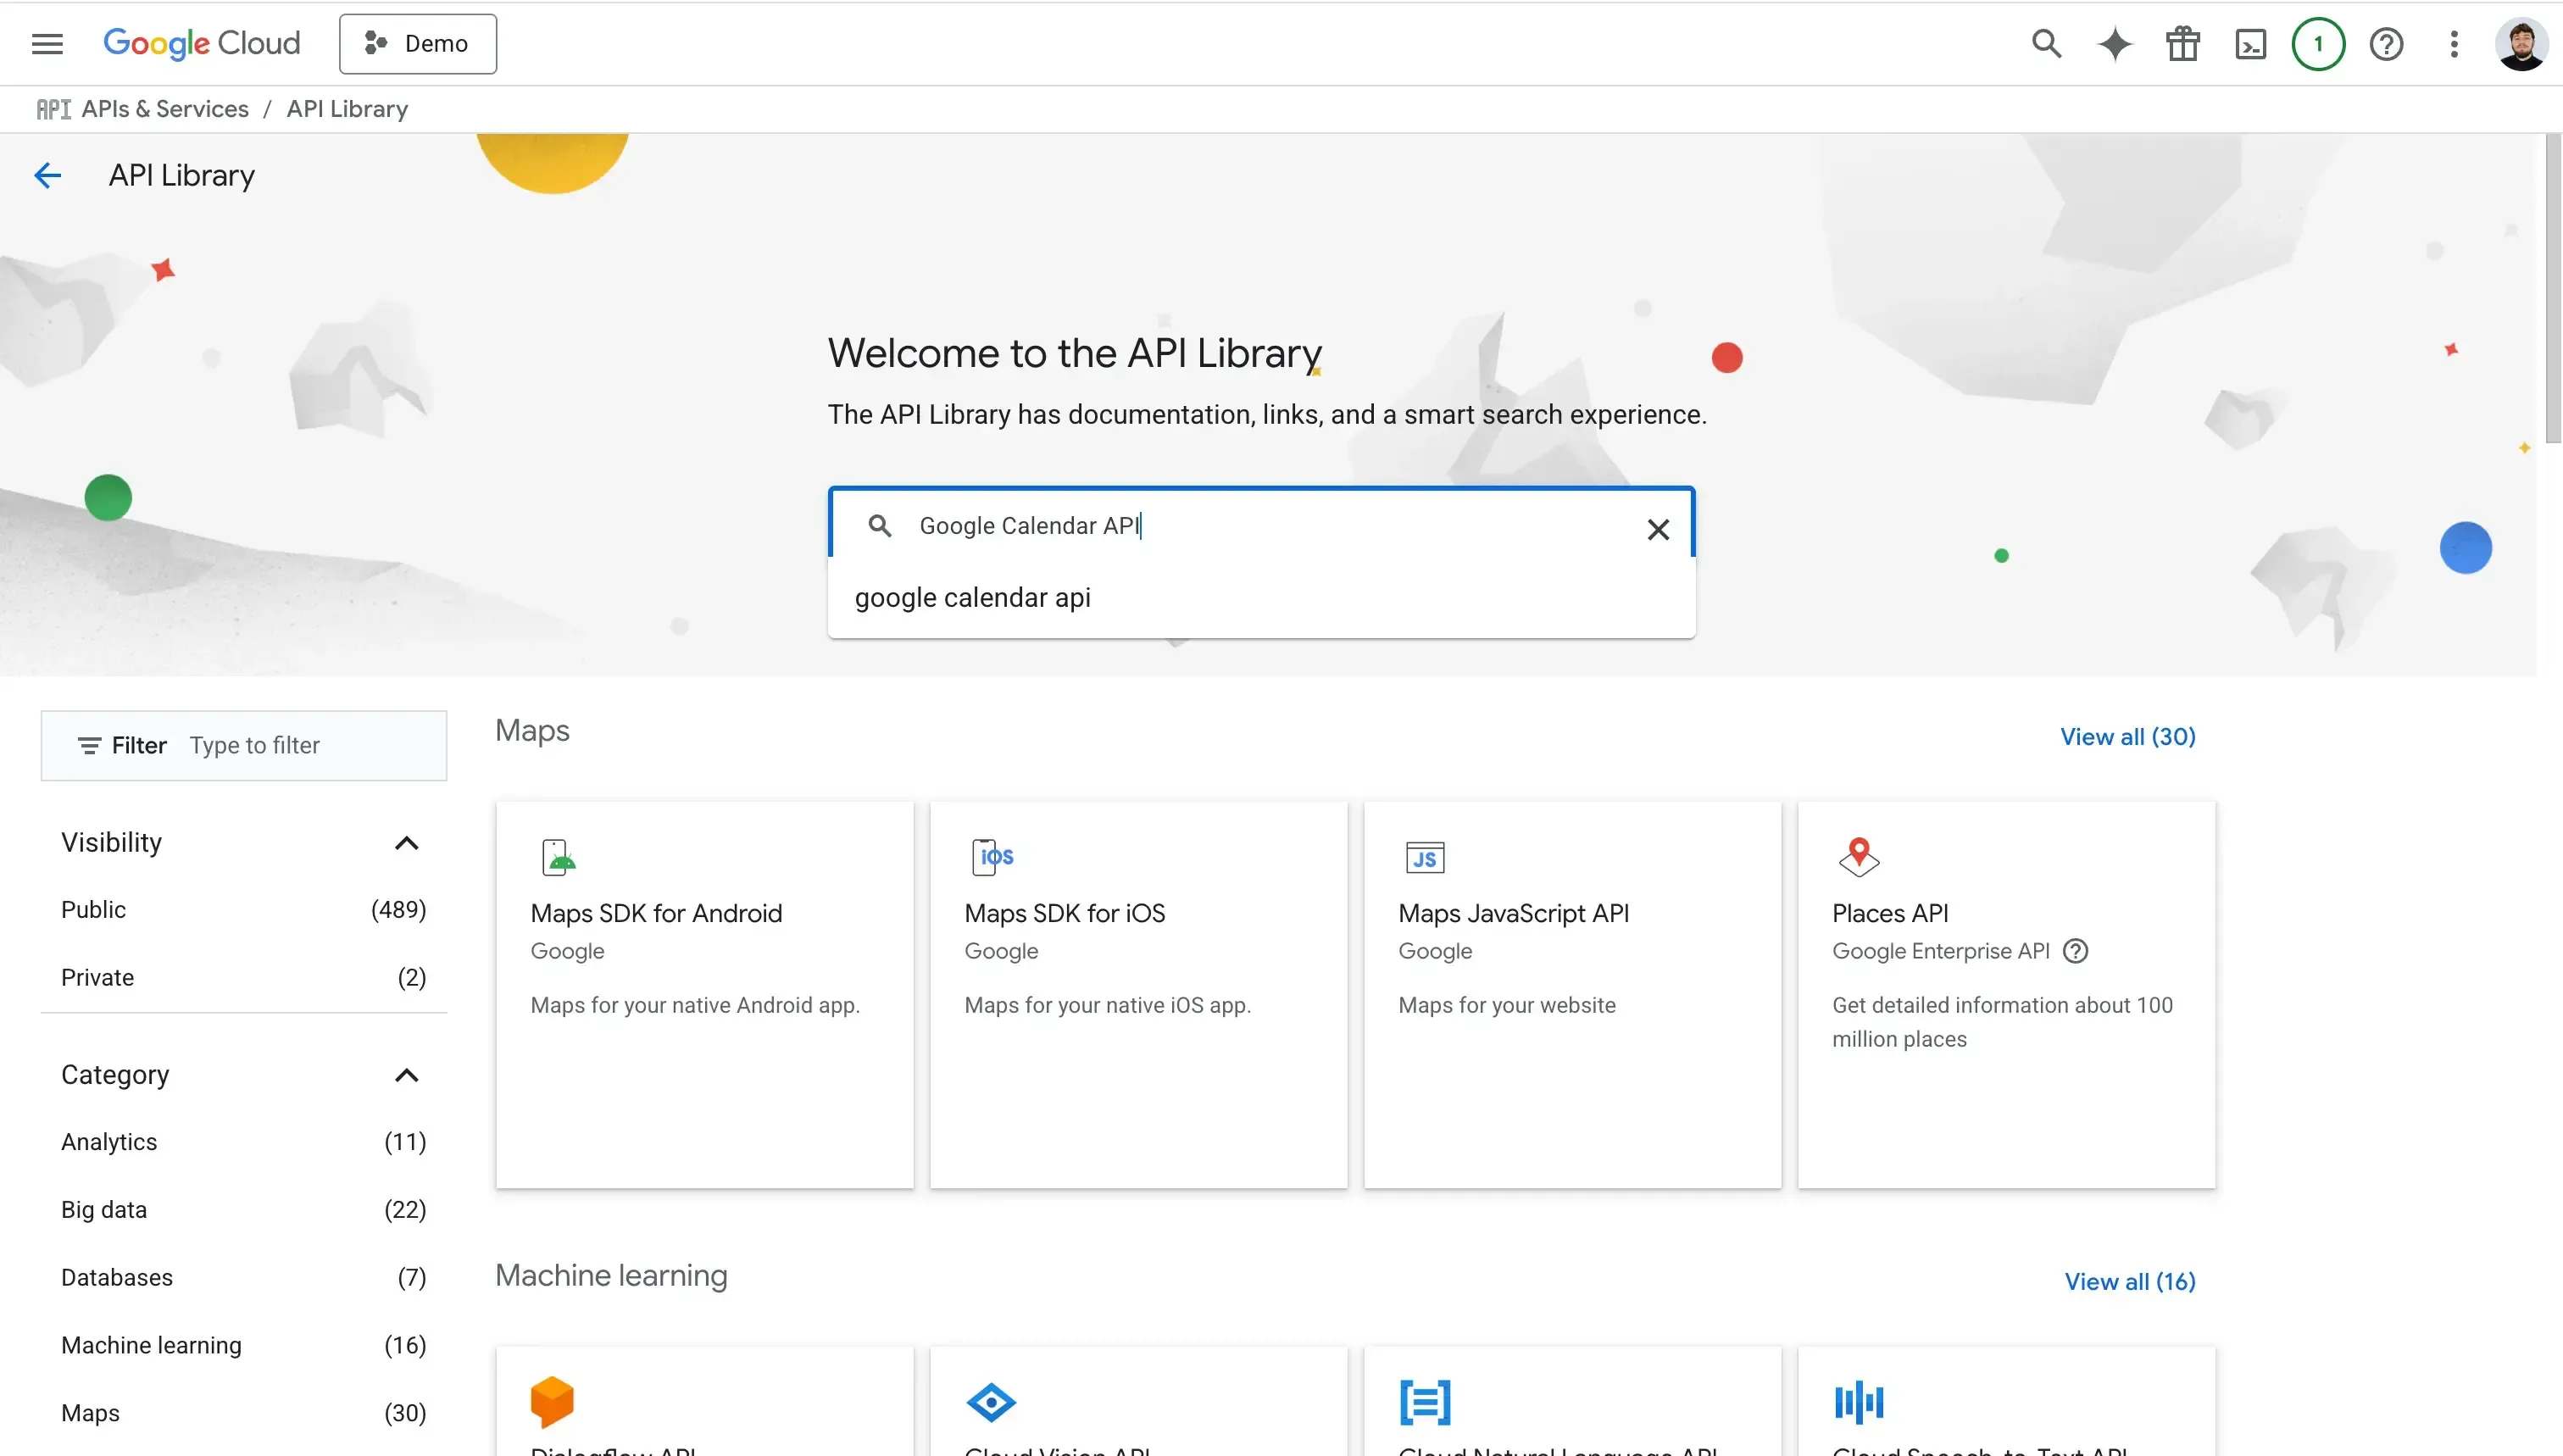The image size is (2563, 1456).
Task: Select Machine learning category filter
Action: (x=243, y=1345)
